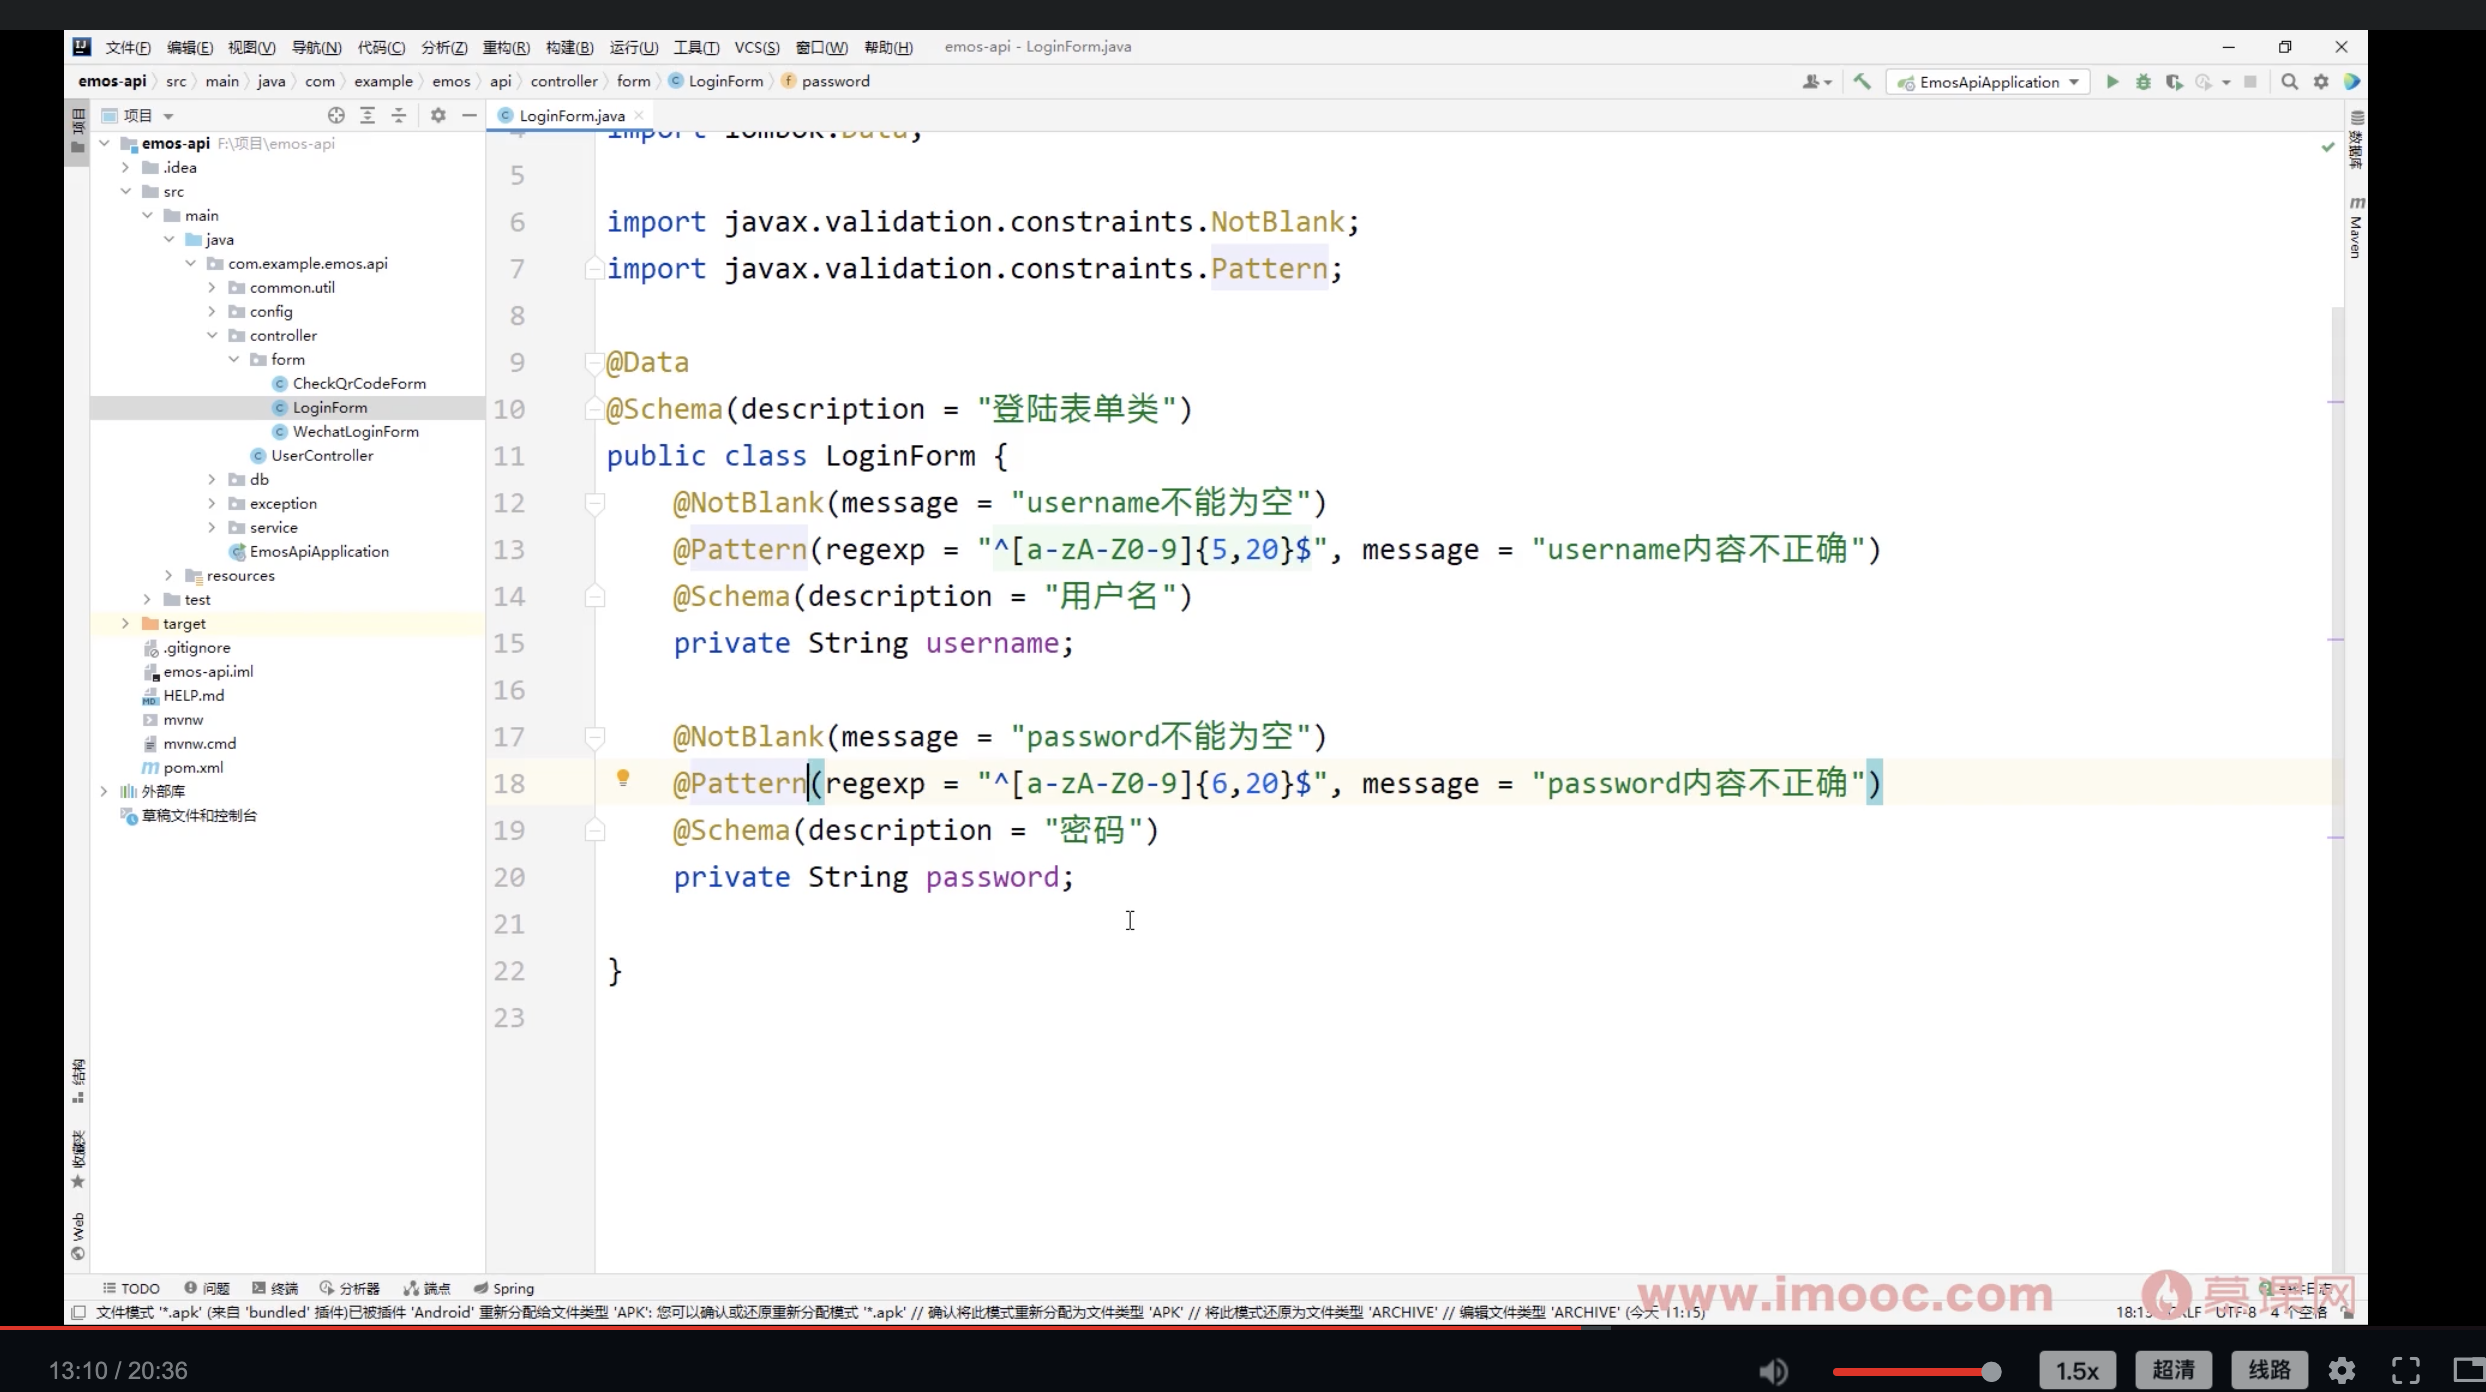The width and height of the screenshot is (2486, 1392).
Task: Open project panel gear options
Action: [x=438, y=115]
